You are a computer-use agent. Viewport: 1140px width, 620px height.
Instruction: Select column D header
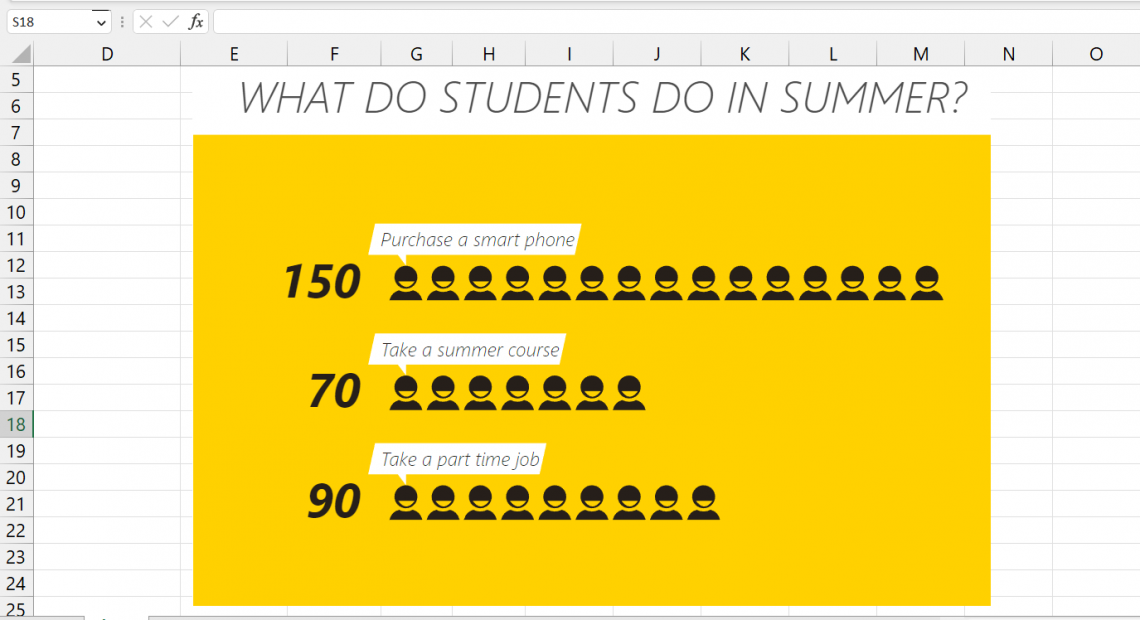(107, 54)
